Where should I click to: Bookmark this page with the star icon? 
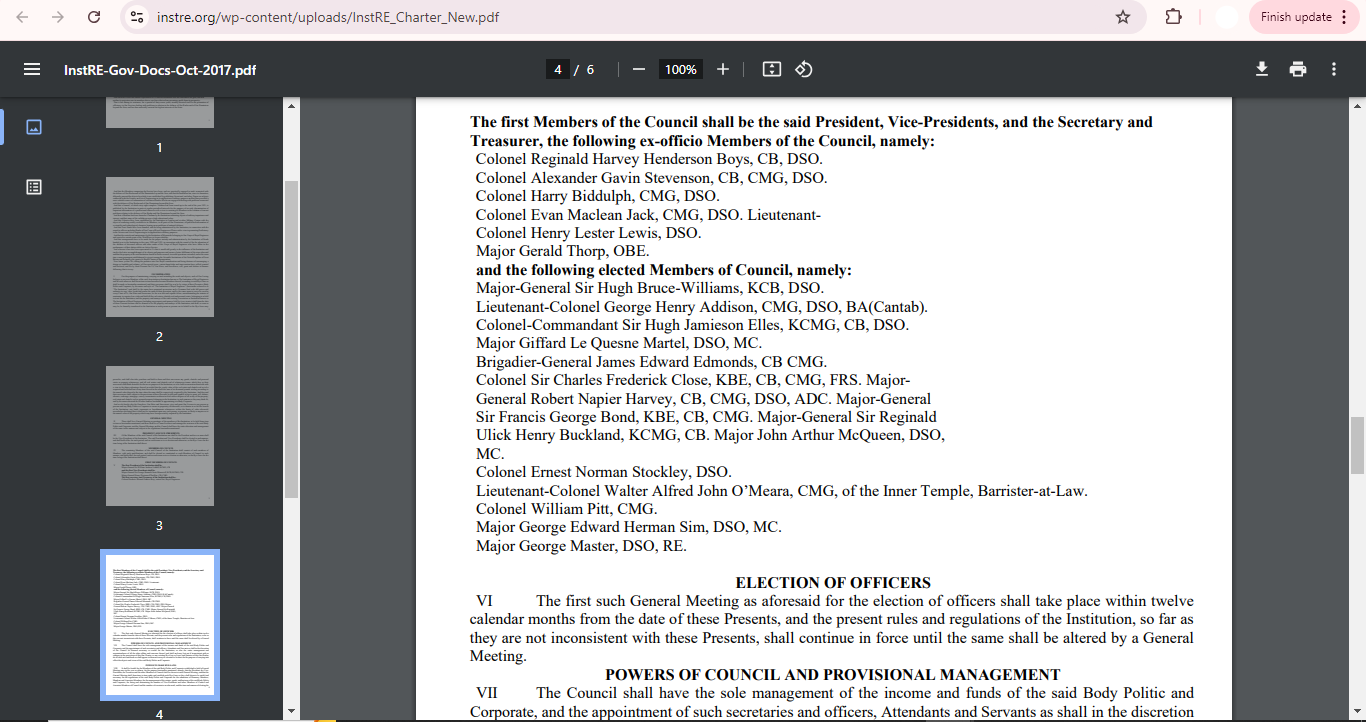click(1123, 17)
